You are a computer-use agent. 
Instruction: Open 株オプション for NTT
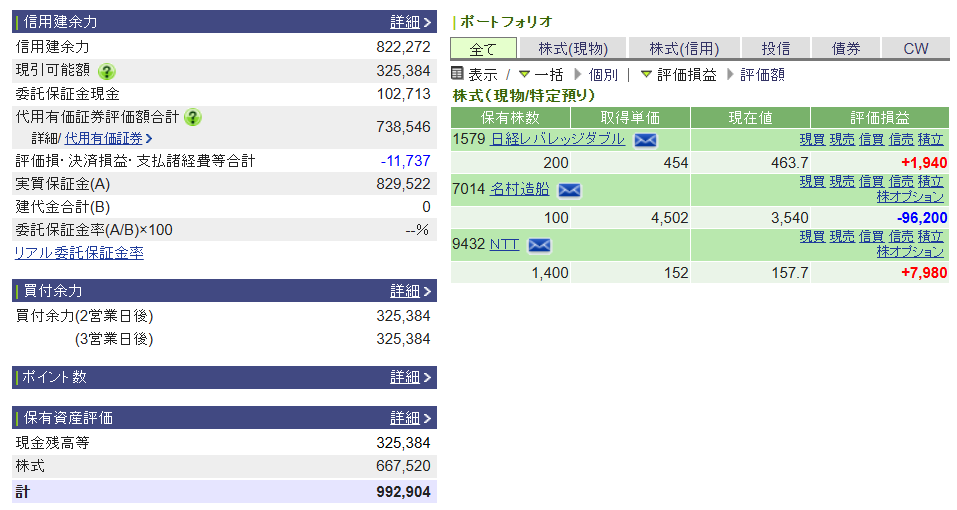pyautogui.click(x=910, y=252)
